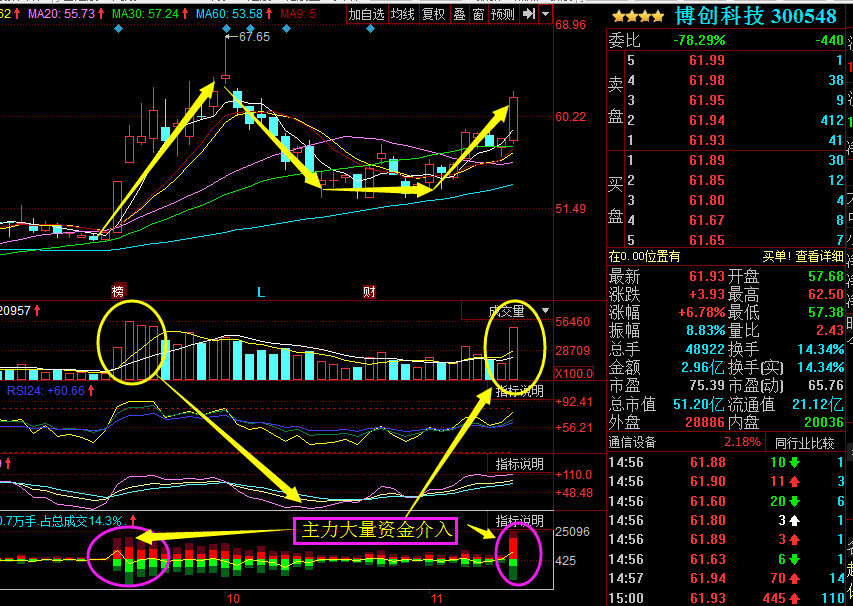853x606 pixels.
Task: Click the 叠 overlay chart icon
Action: pyautogui.click(x=459, y=14)
